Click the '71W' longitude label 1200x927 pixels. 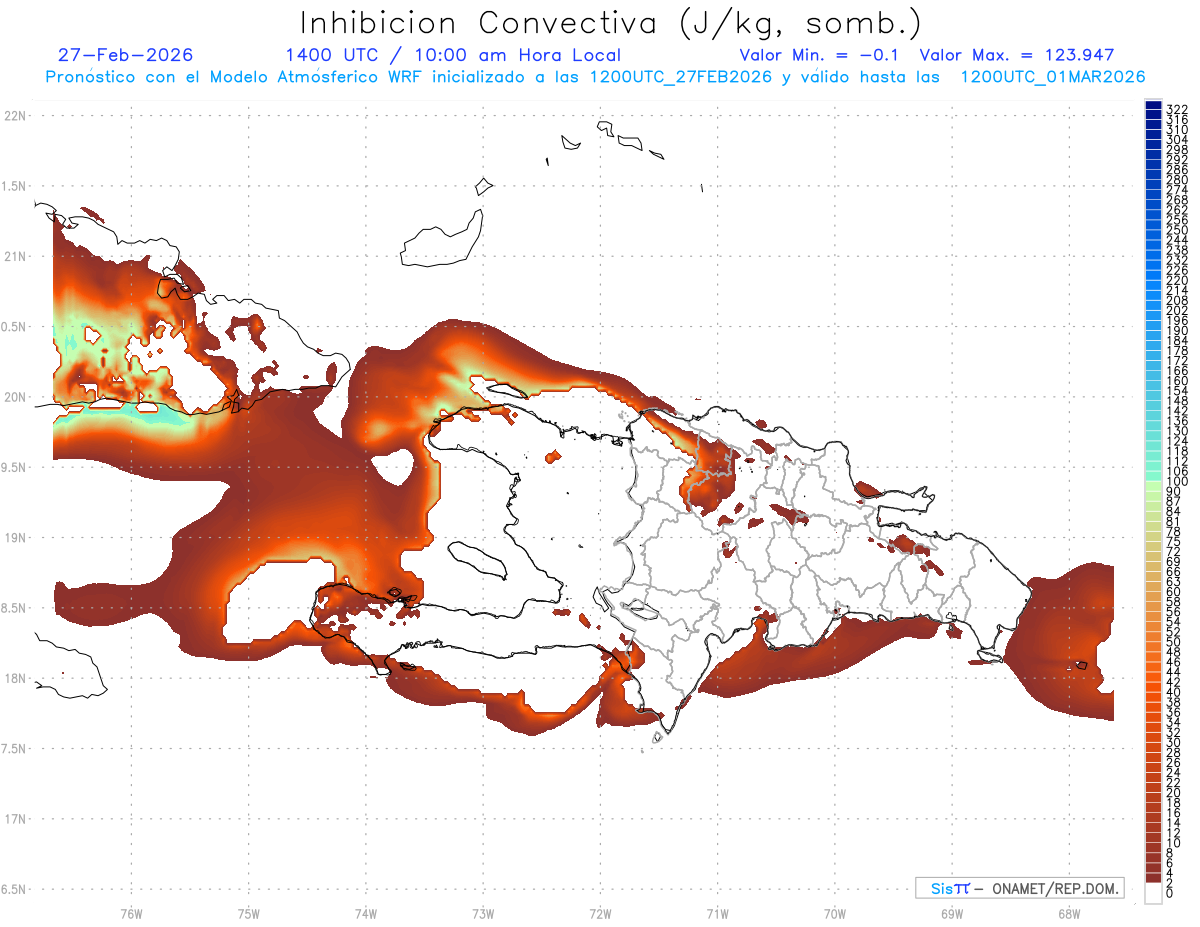coord(717,912)
